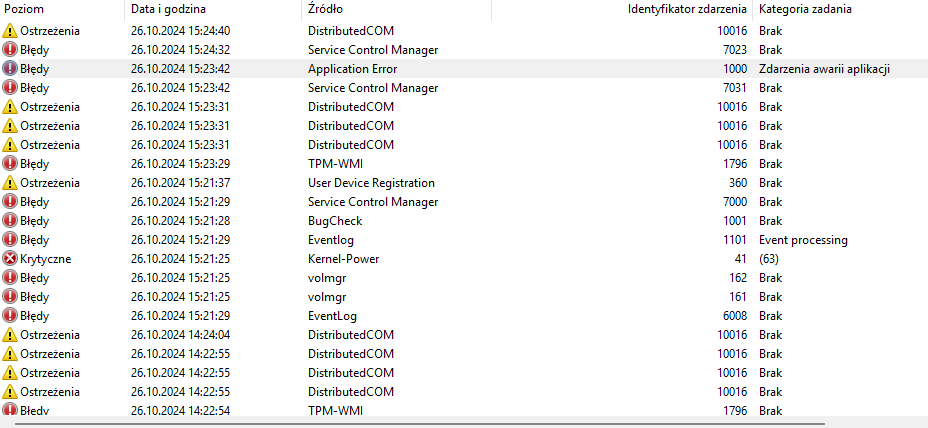Click the critical icon on the Kernel-Power row
This screenshot has width=928, height=428.
10,259
